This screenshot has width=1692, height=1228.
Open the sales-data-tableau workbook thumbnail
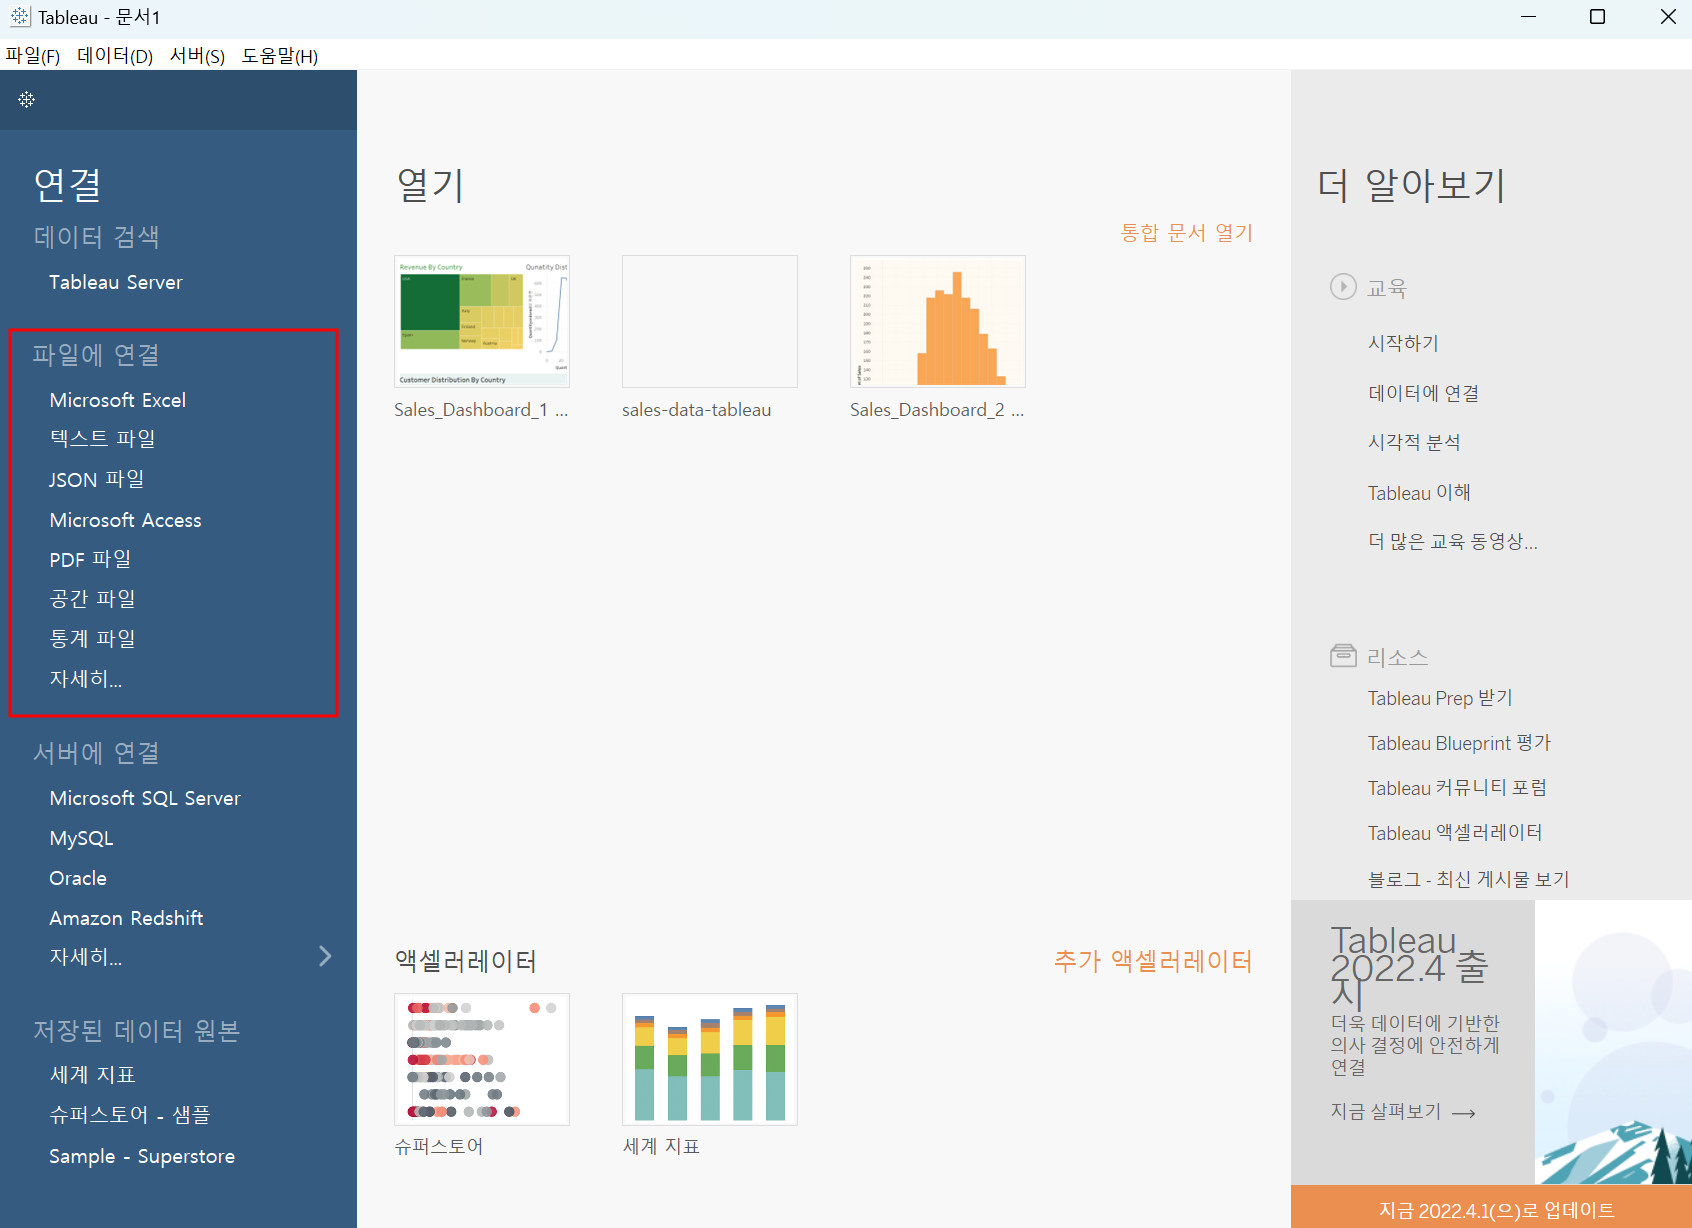click(x=710, y=321)
